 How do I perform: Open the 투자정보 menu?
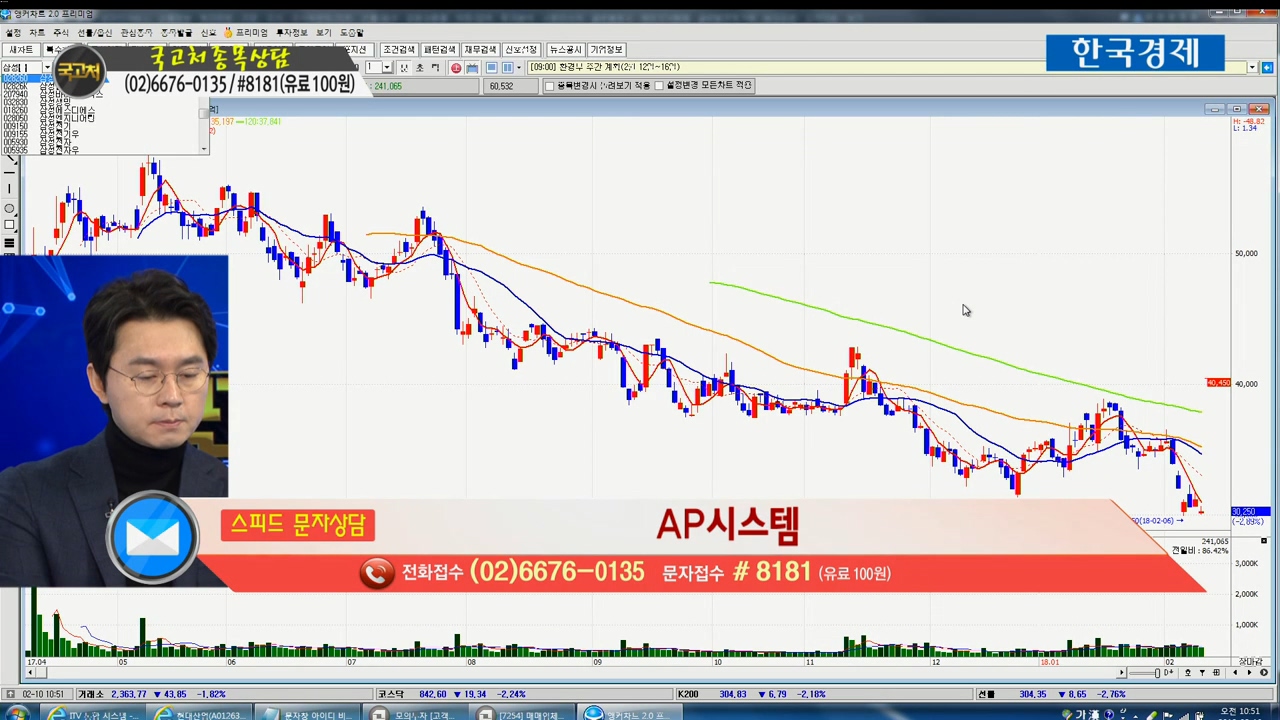tap(291, 33)
